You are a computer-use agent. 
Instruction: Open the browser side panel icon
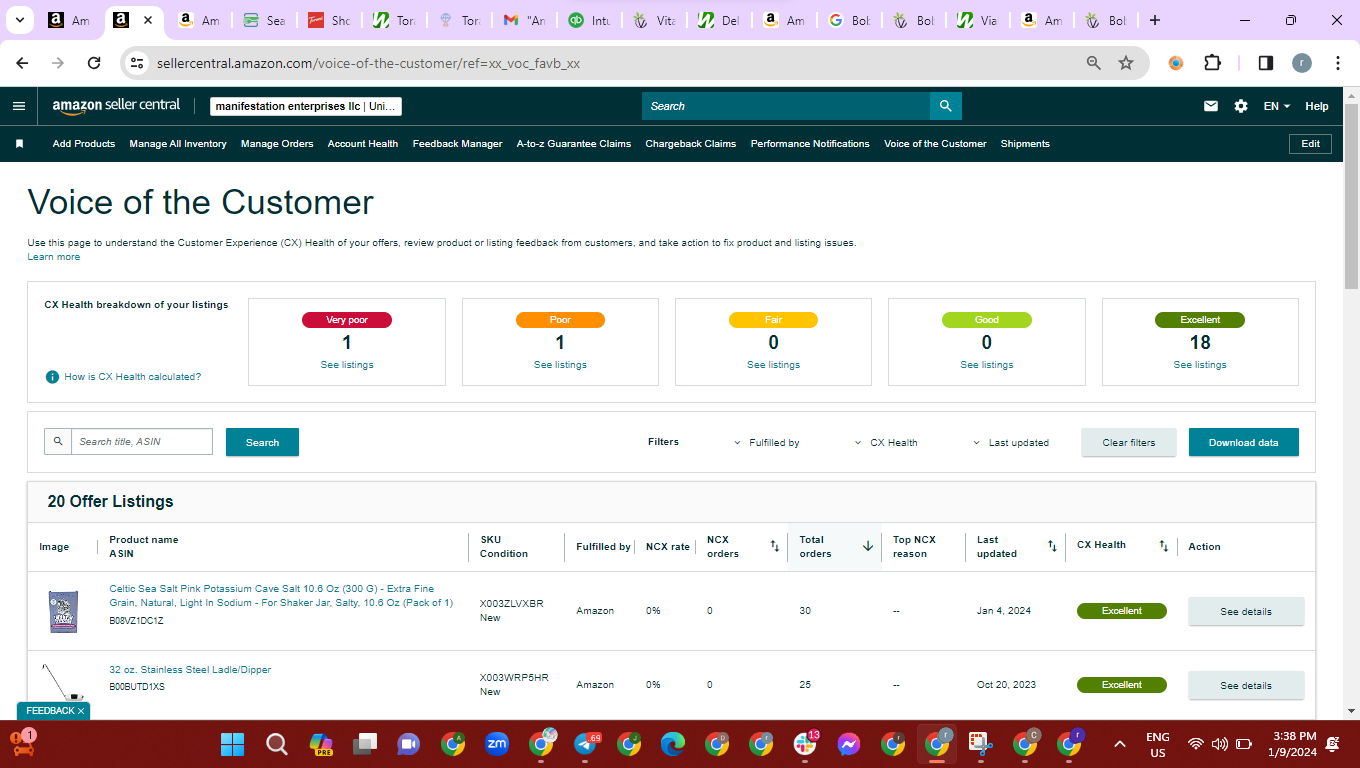tap(1265, 63)
